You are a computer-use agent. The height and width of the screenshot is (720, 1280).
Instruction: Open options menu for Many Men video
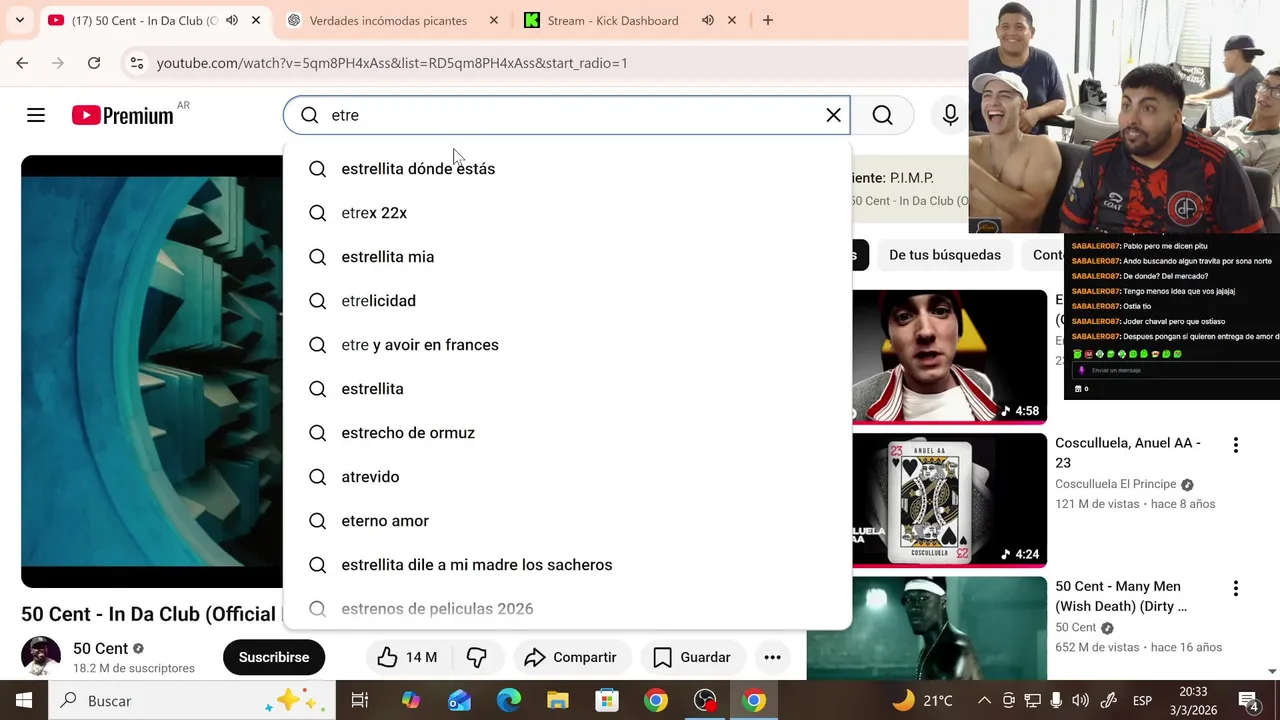1236,589
